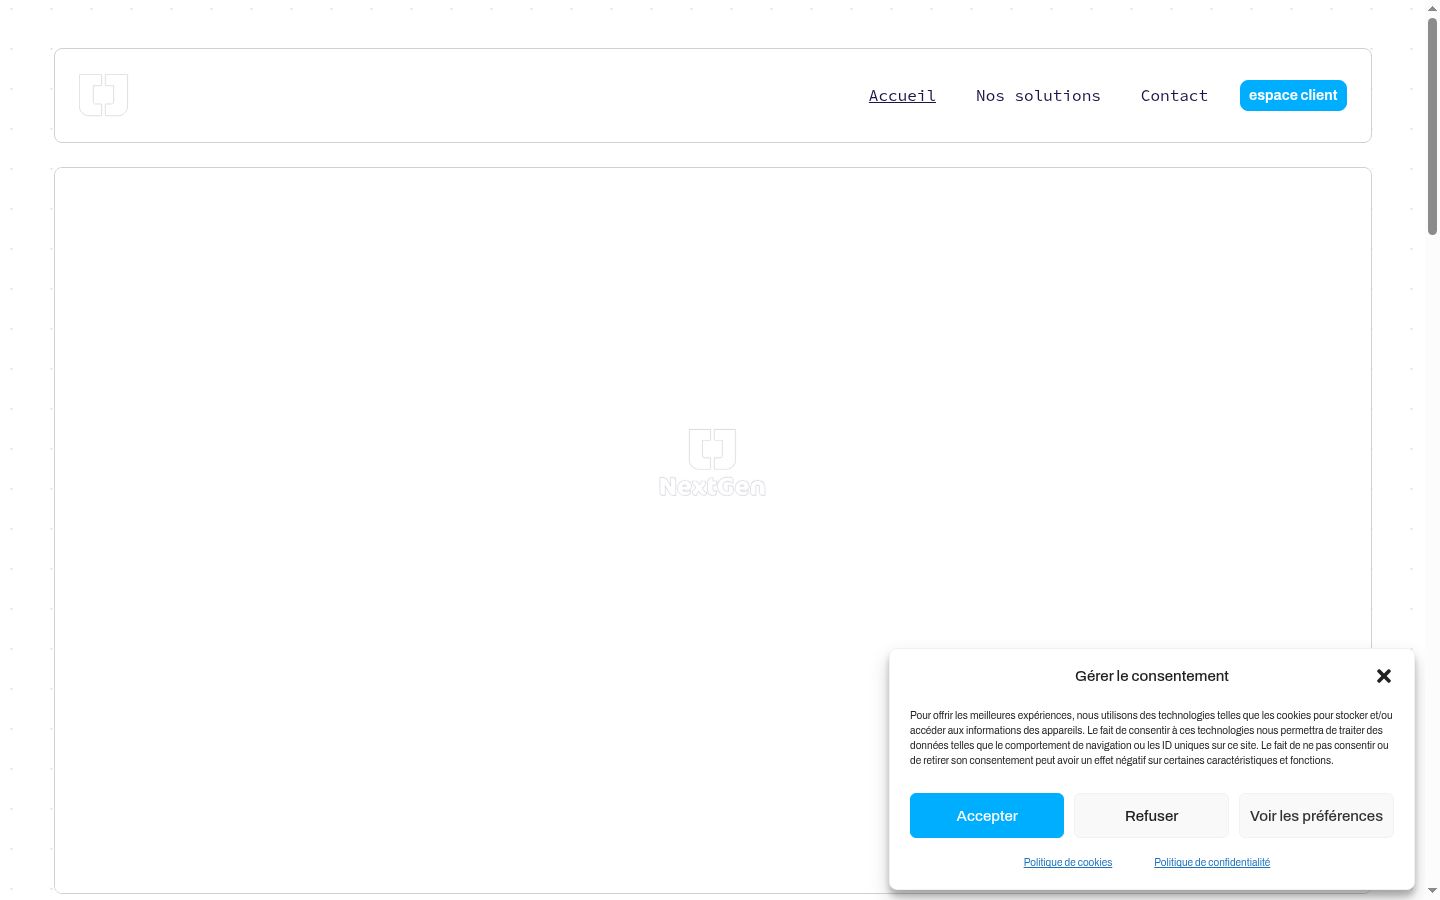The height and width of the screenshot is (900, 1440).
Task: Close the consent dialog with the X
Action: click(1384, 676)
